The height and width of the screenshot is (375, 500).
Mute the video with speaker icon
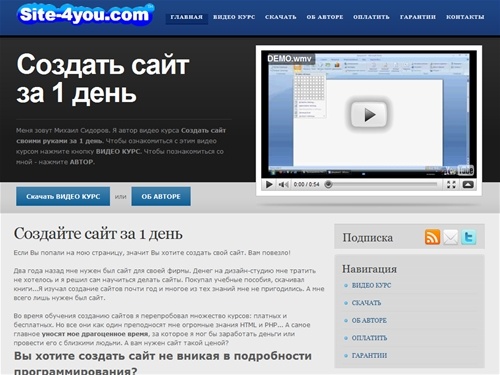pyautogui.click(x=283, y=184)
